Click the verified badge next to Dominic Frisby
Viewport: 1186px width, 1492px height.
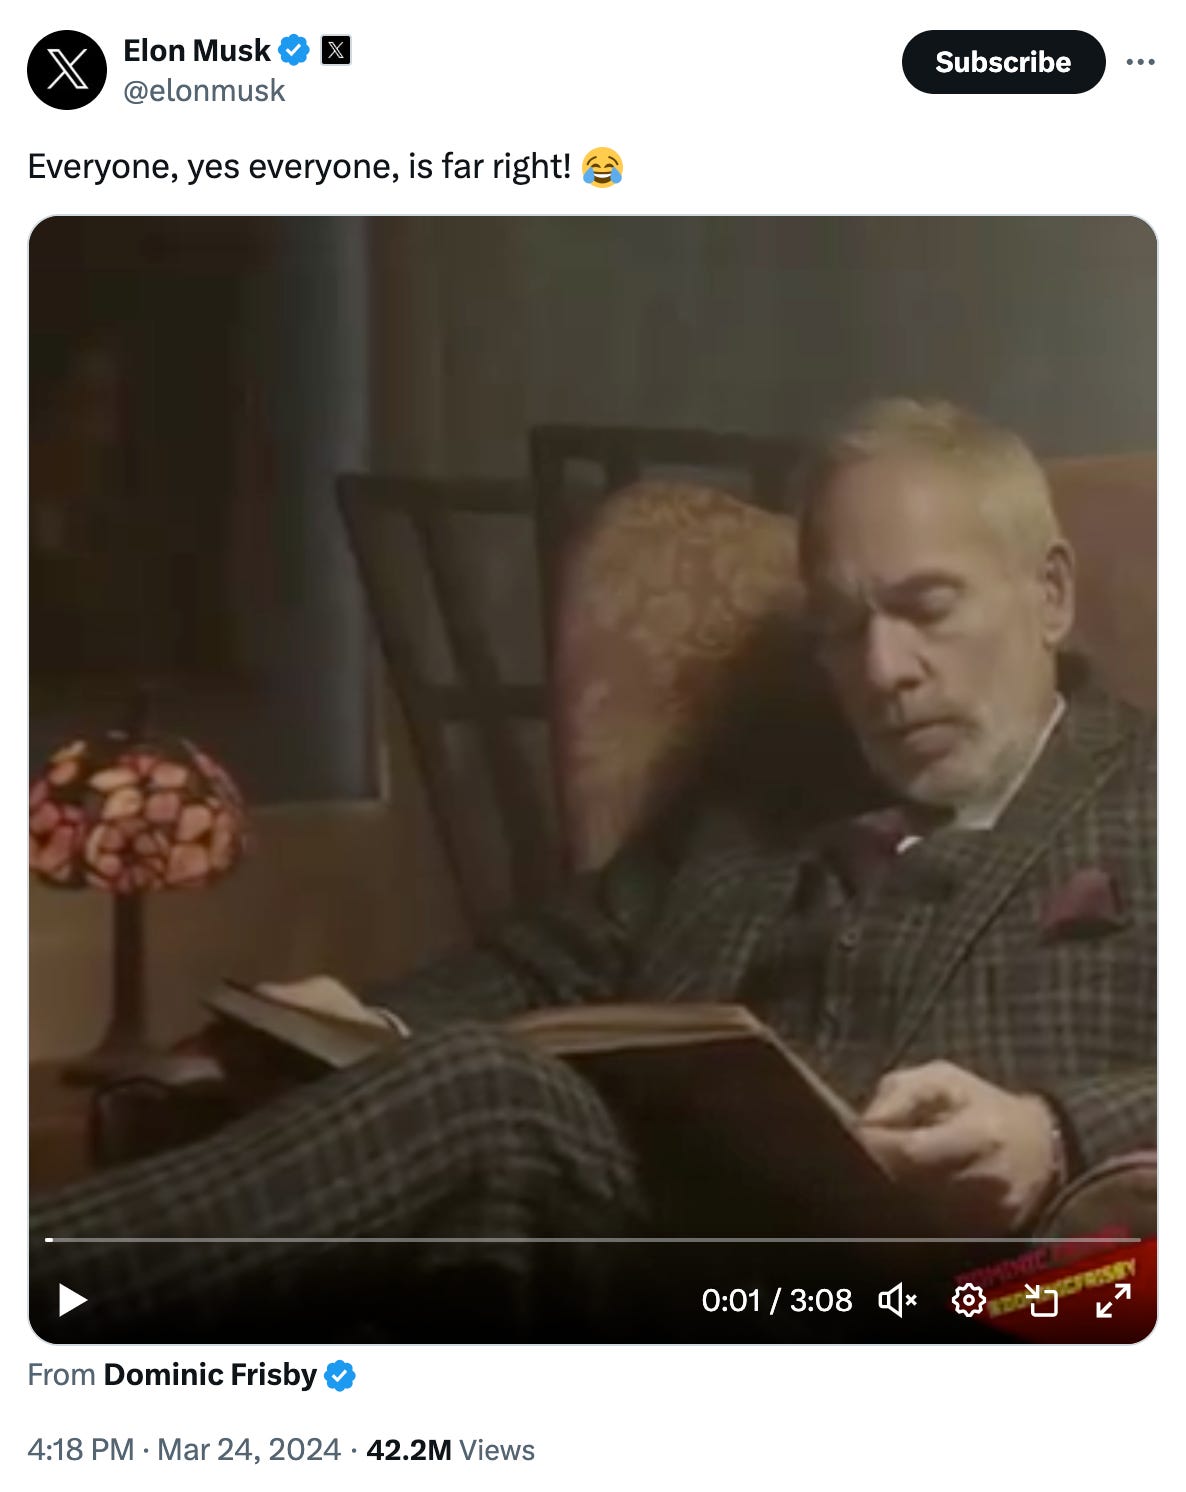[x=340, y=1376]
